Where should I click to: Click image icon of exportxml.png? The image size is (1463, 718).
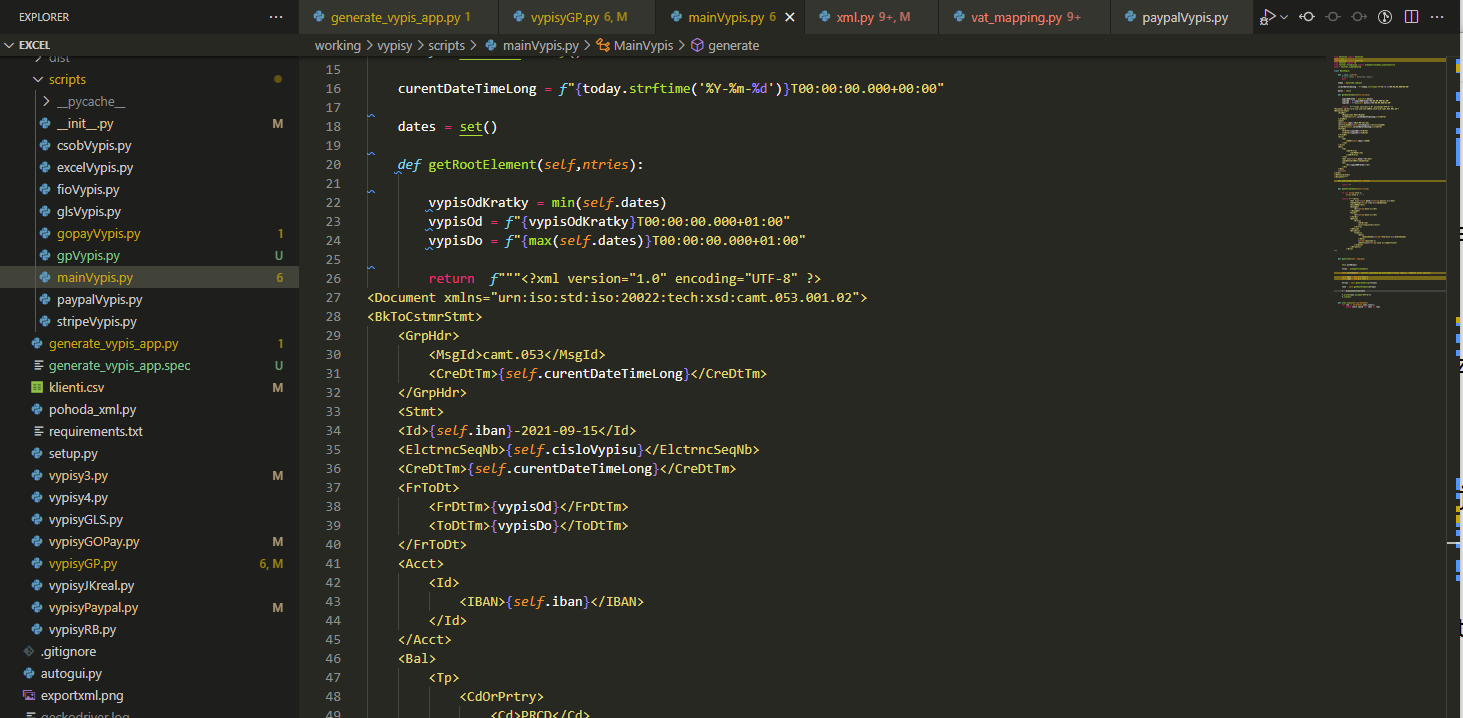tap(29, 695)
